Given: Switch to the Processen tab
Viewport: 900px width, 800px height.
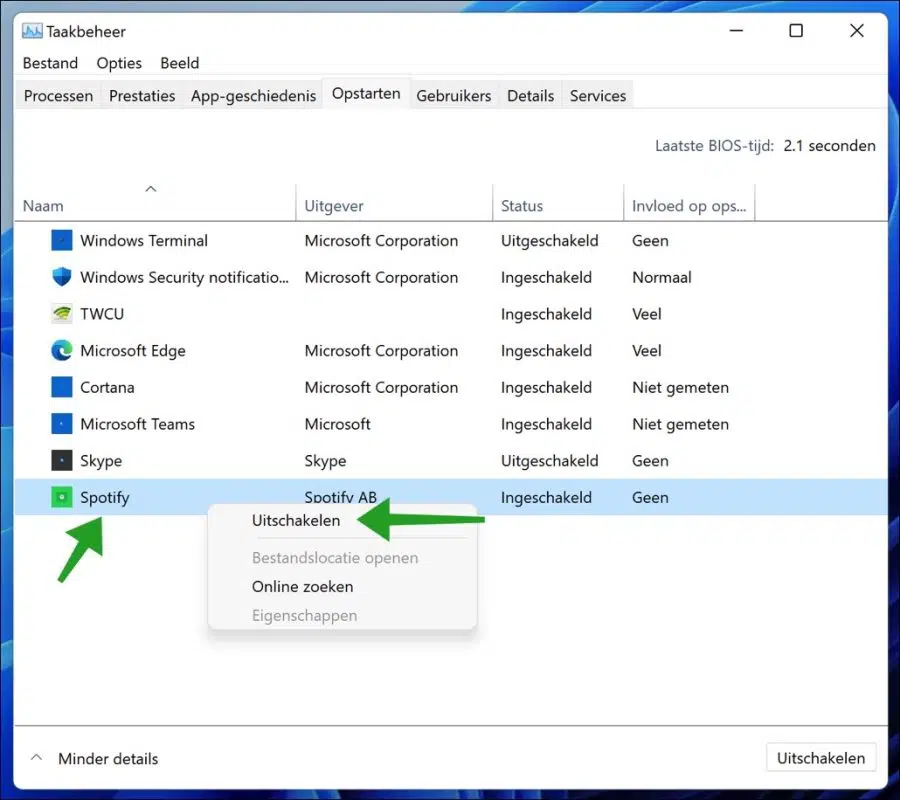Looking at the screenshot, I should point(59,96).
